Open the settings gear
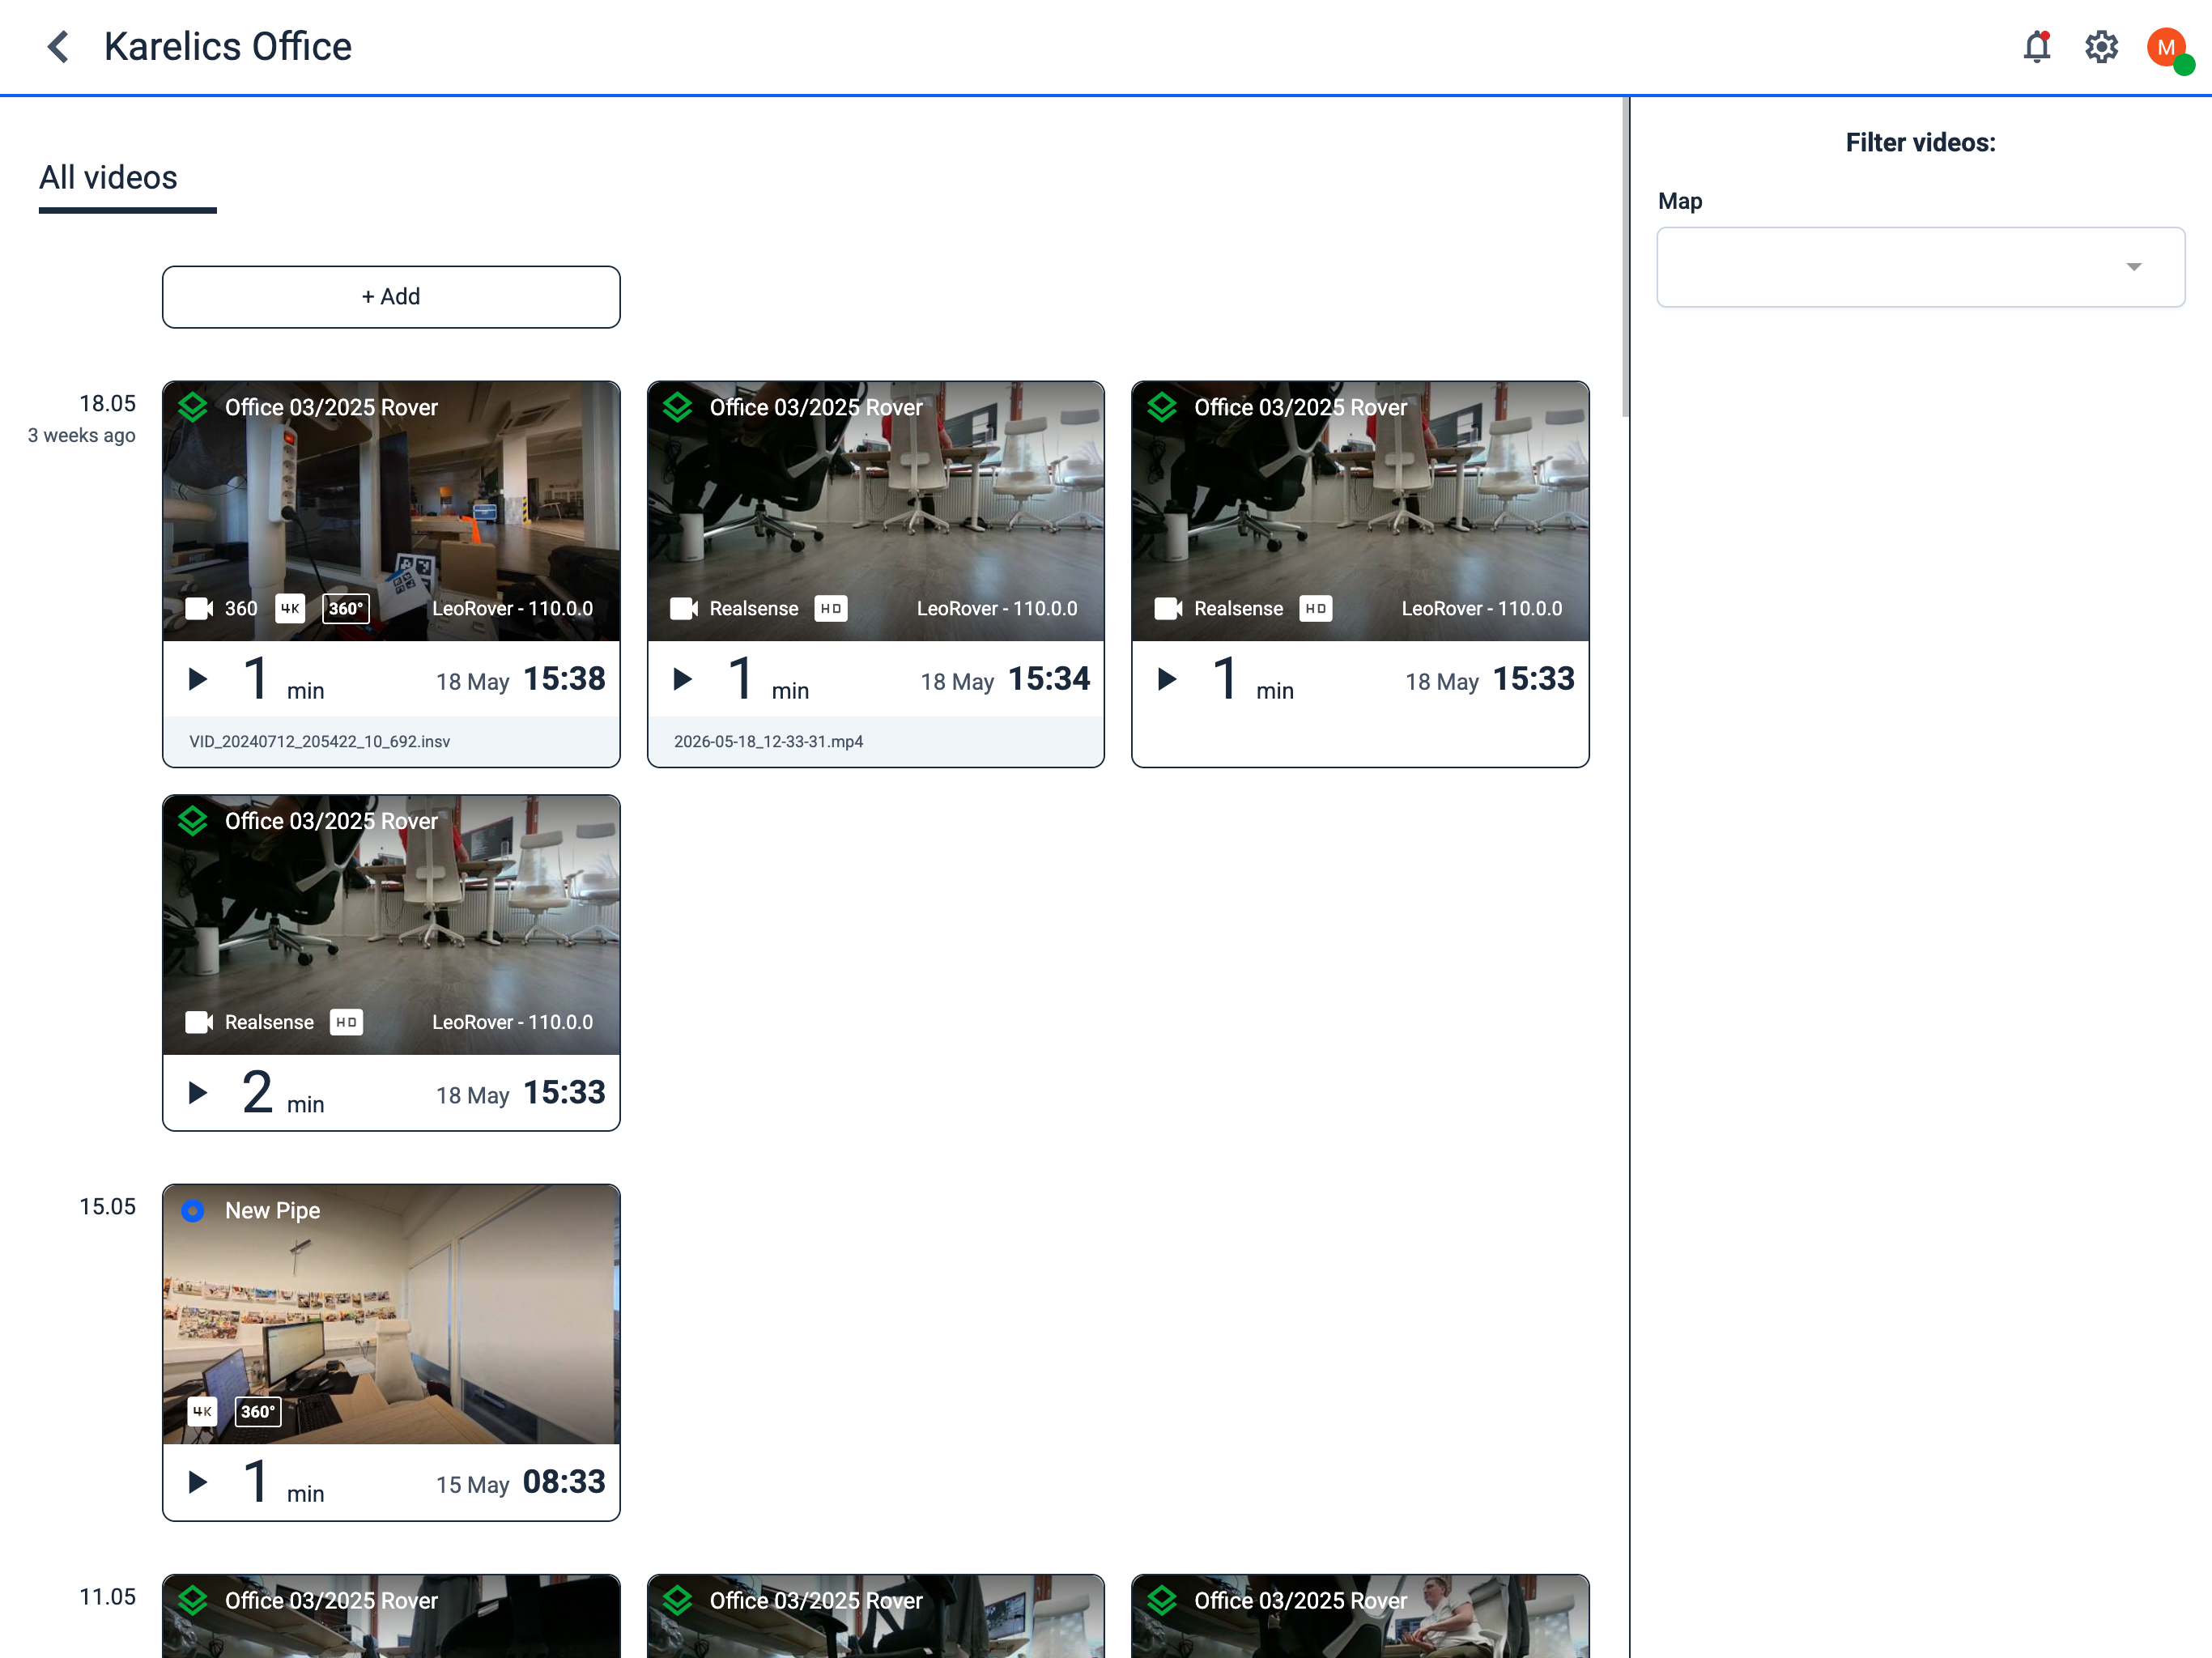This screenshot has height=1658, width=2212. (2102, 47)
